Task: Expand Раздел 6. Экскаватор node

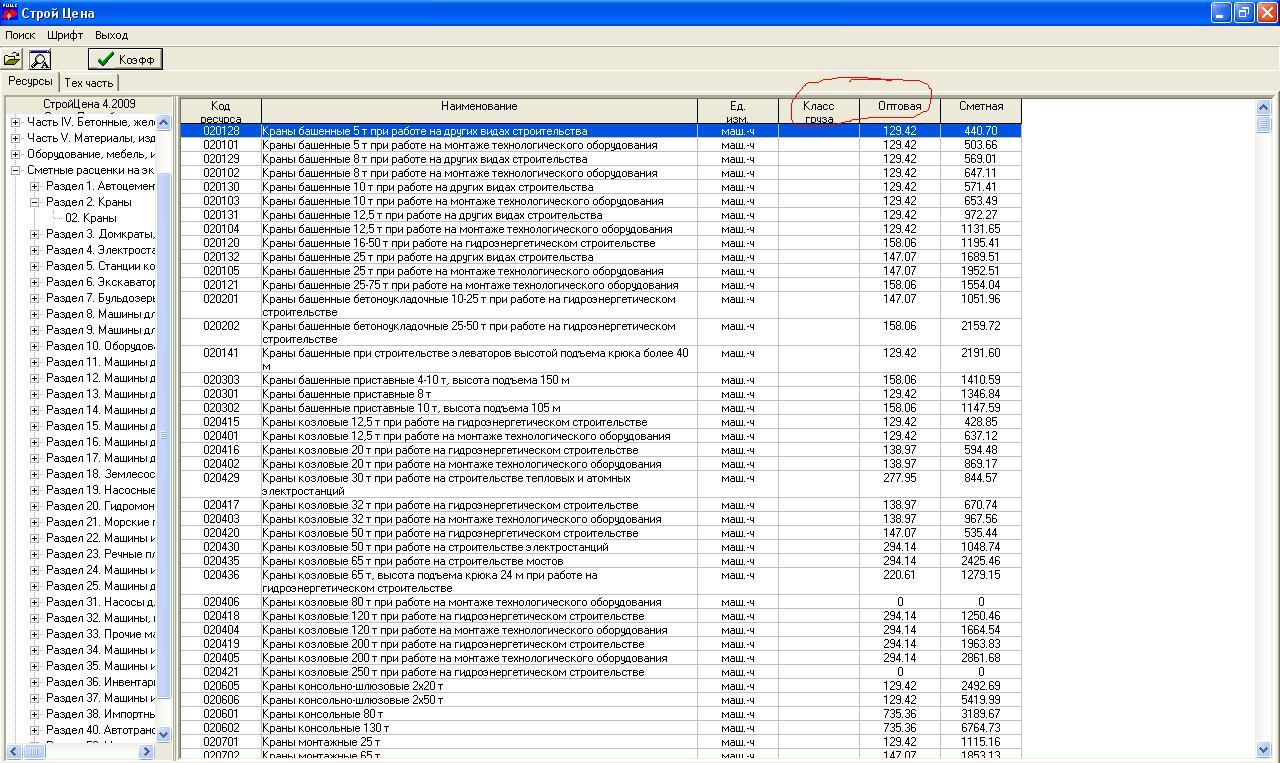Action: tap(34, 282)
